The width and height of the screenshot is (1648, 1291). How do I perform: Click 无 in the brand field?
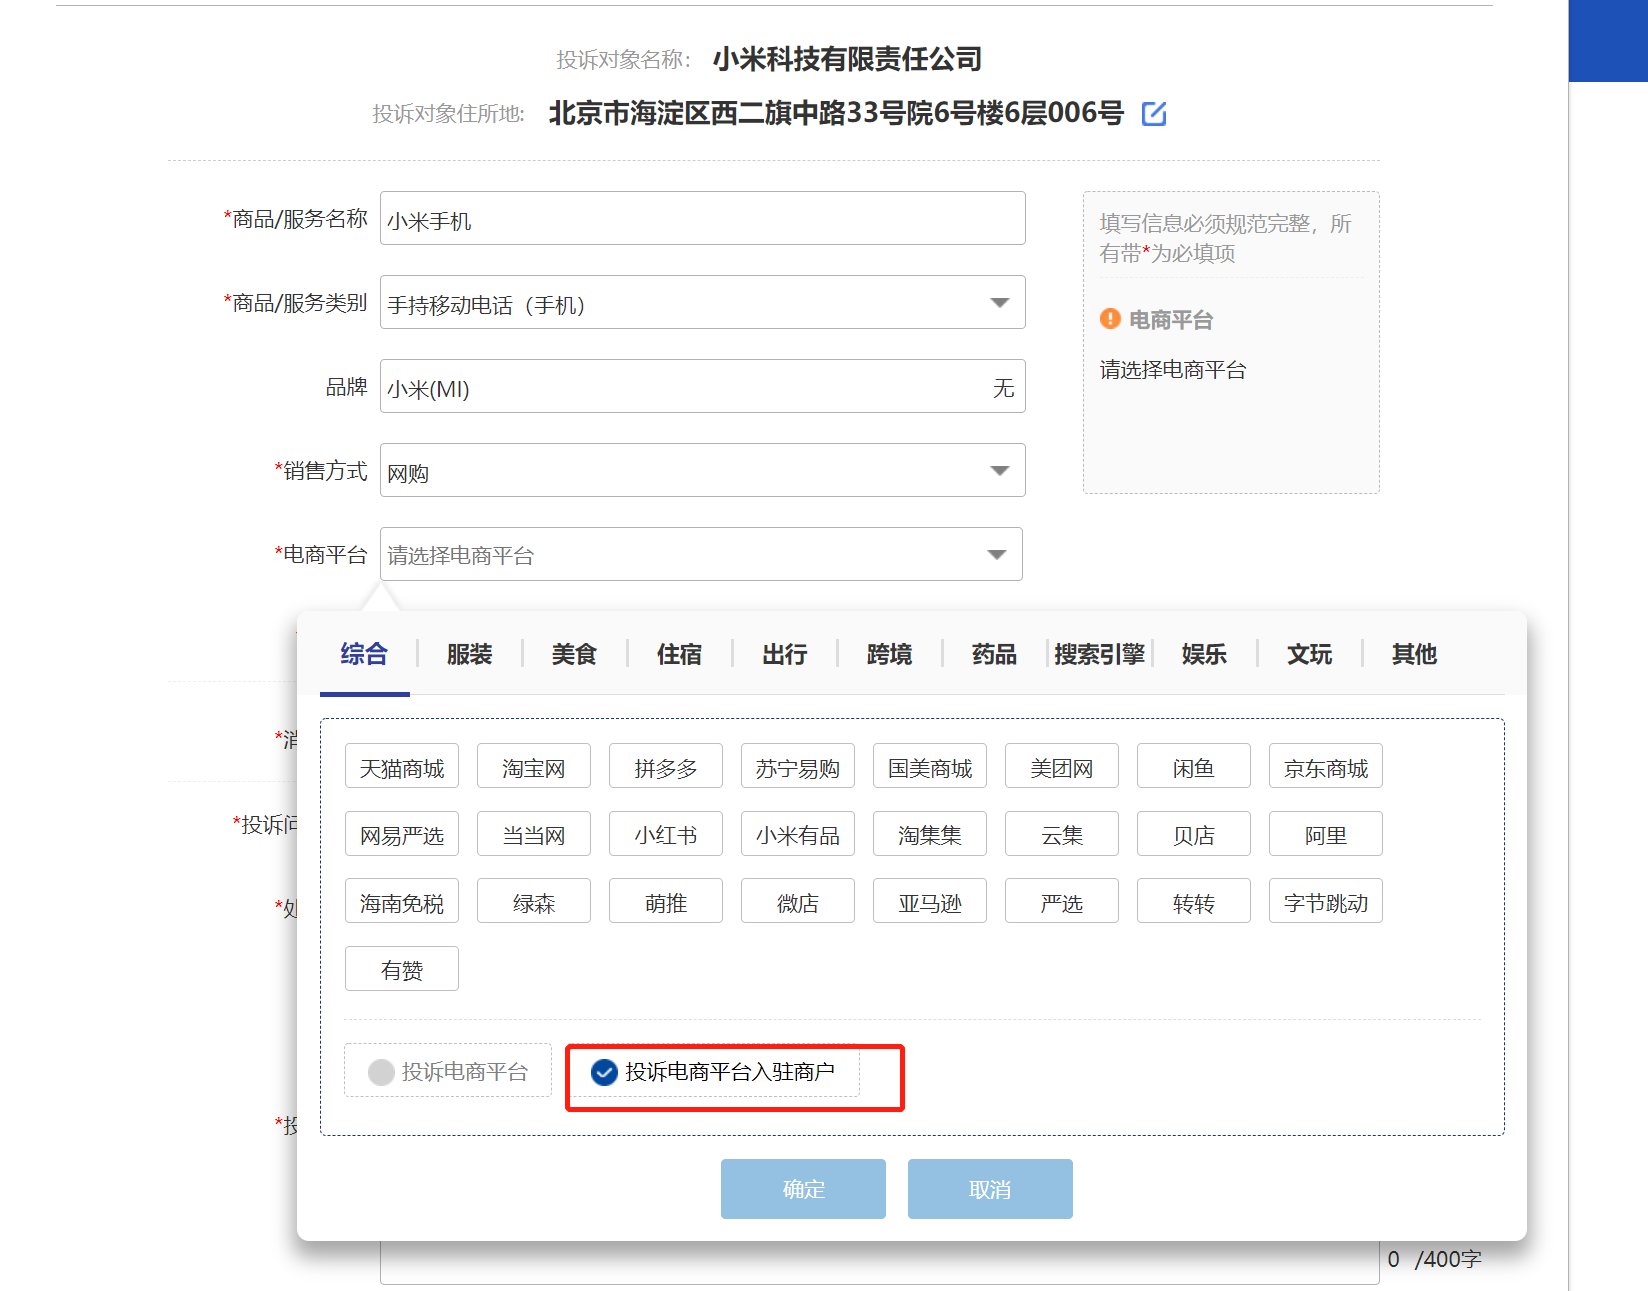(1003, 387)
